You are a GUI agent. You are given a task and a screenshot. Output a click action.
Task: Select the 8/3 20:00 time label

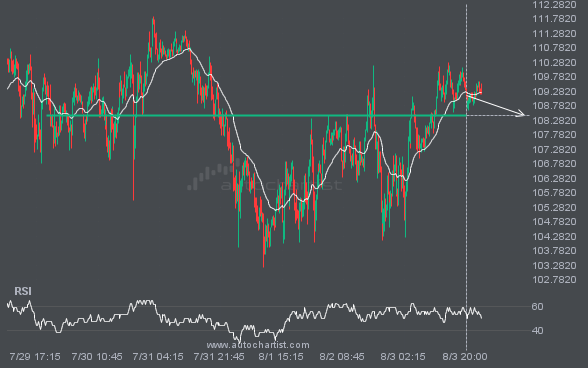465,356
